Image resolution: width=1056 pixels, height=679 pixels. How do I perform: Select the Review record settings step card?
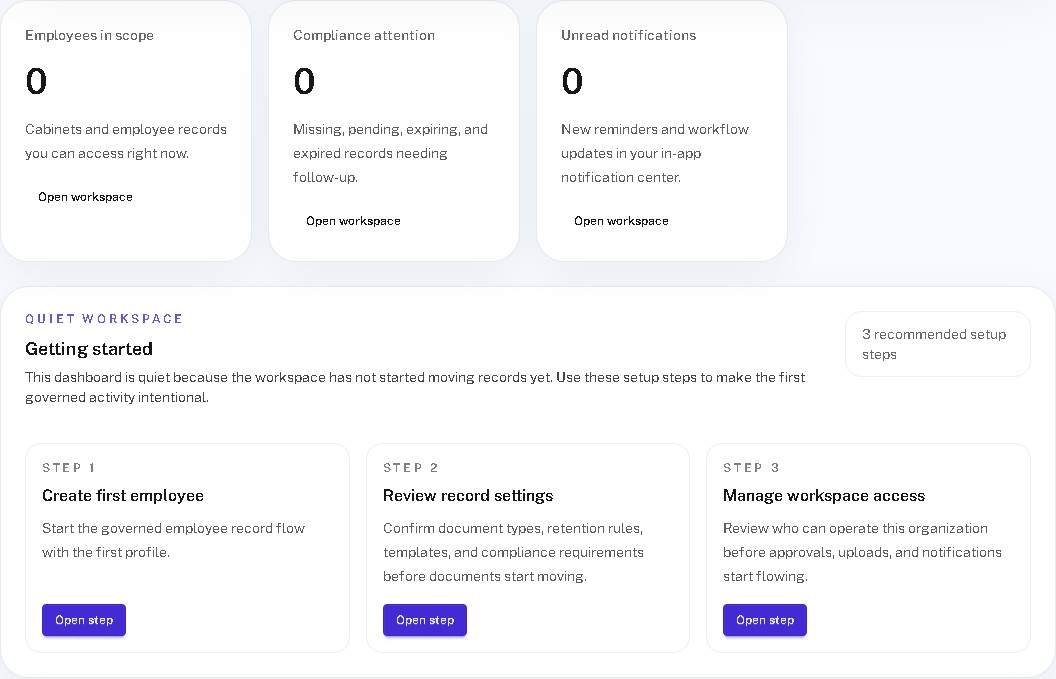pos(528,547)
